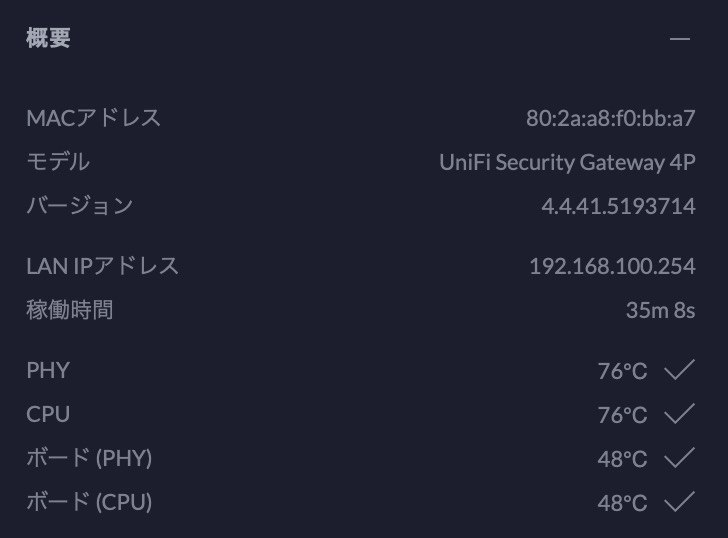
Task: Click the PHY 76°C temperature value
Action: tap(622, 371)
